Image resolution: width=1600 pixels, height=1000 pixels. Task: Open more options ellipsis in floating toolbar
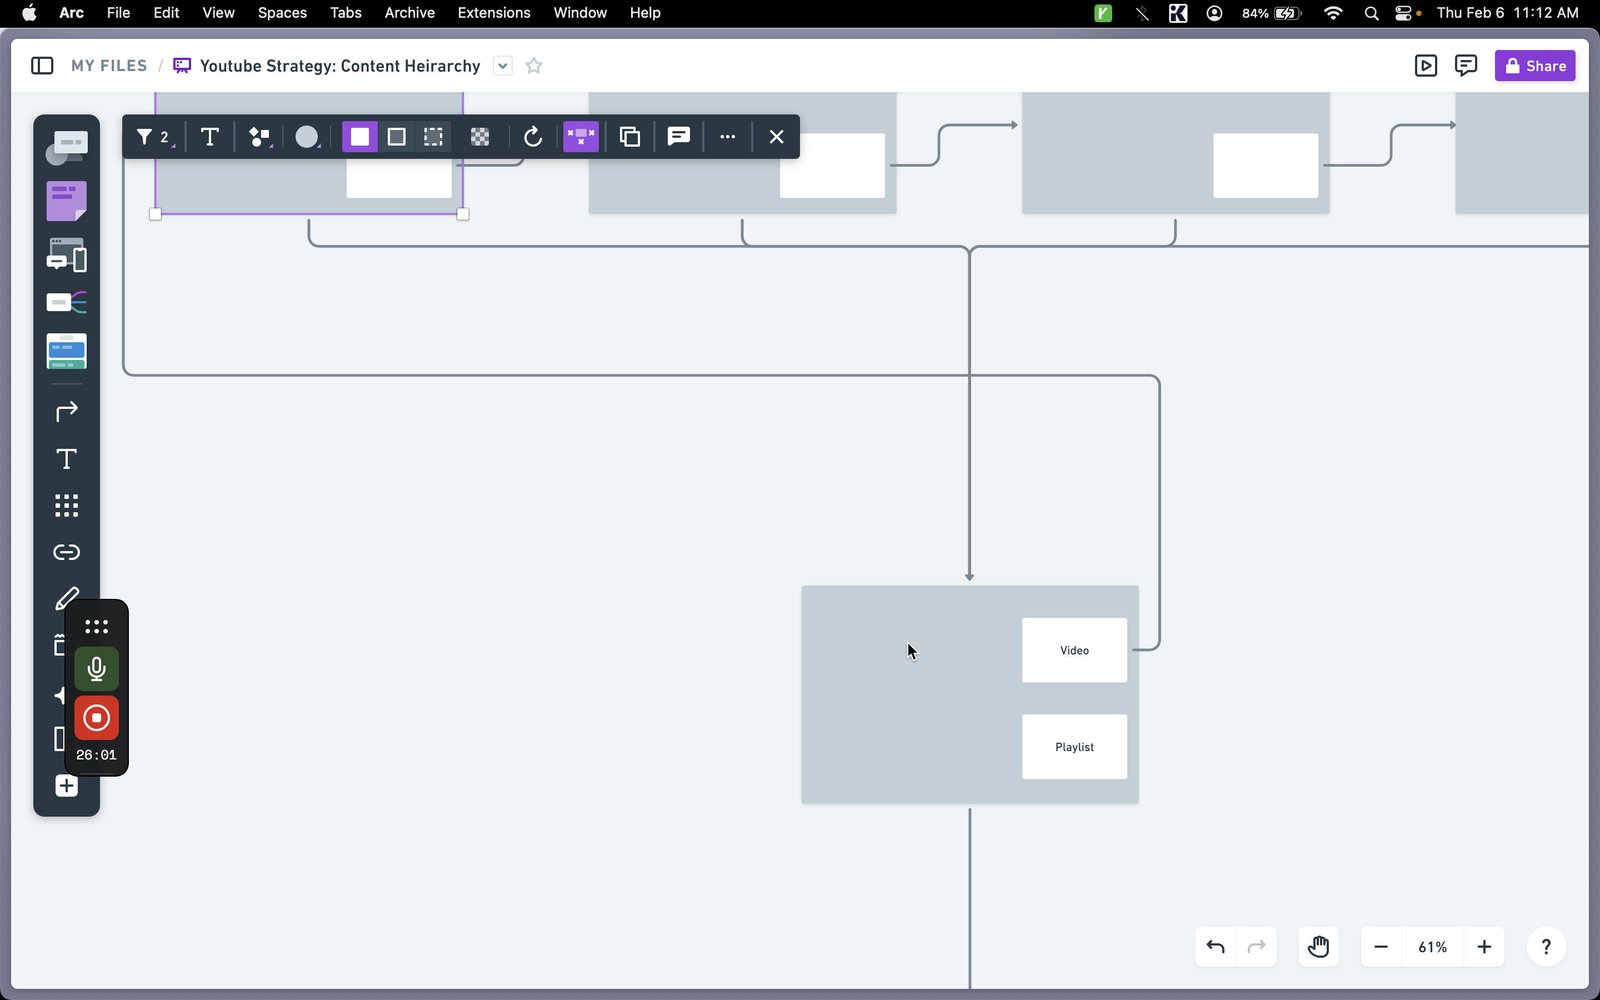click(728, 137)
